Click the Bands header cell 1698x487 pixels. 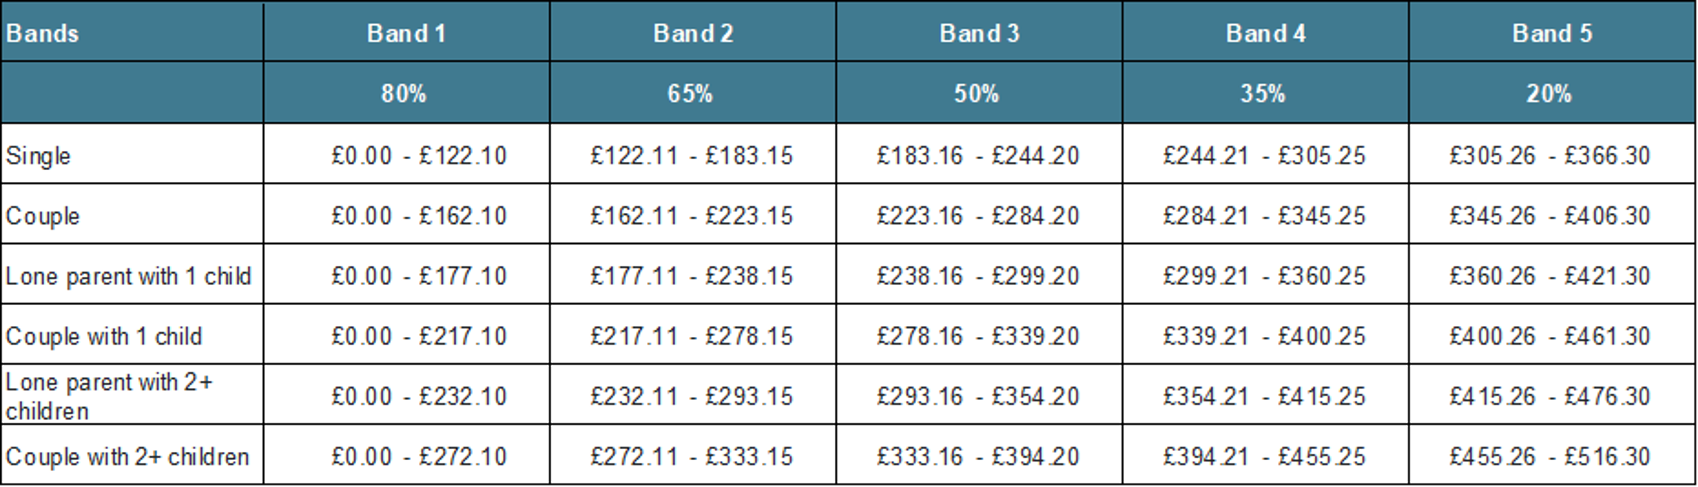pyautogui.click(x=43, y=33)
